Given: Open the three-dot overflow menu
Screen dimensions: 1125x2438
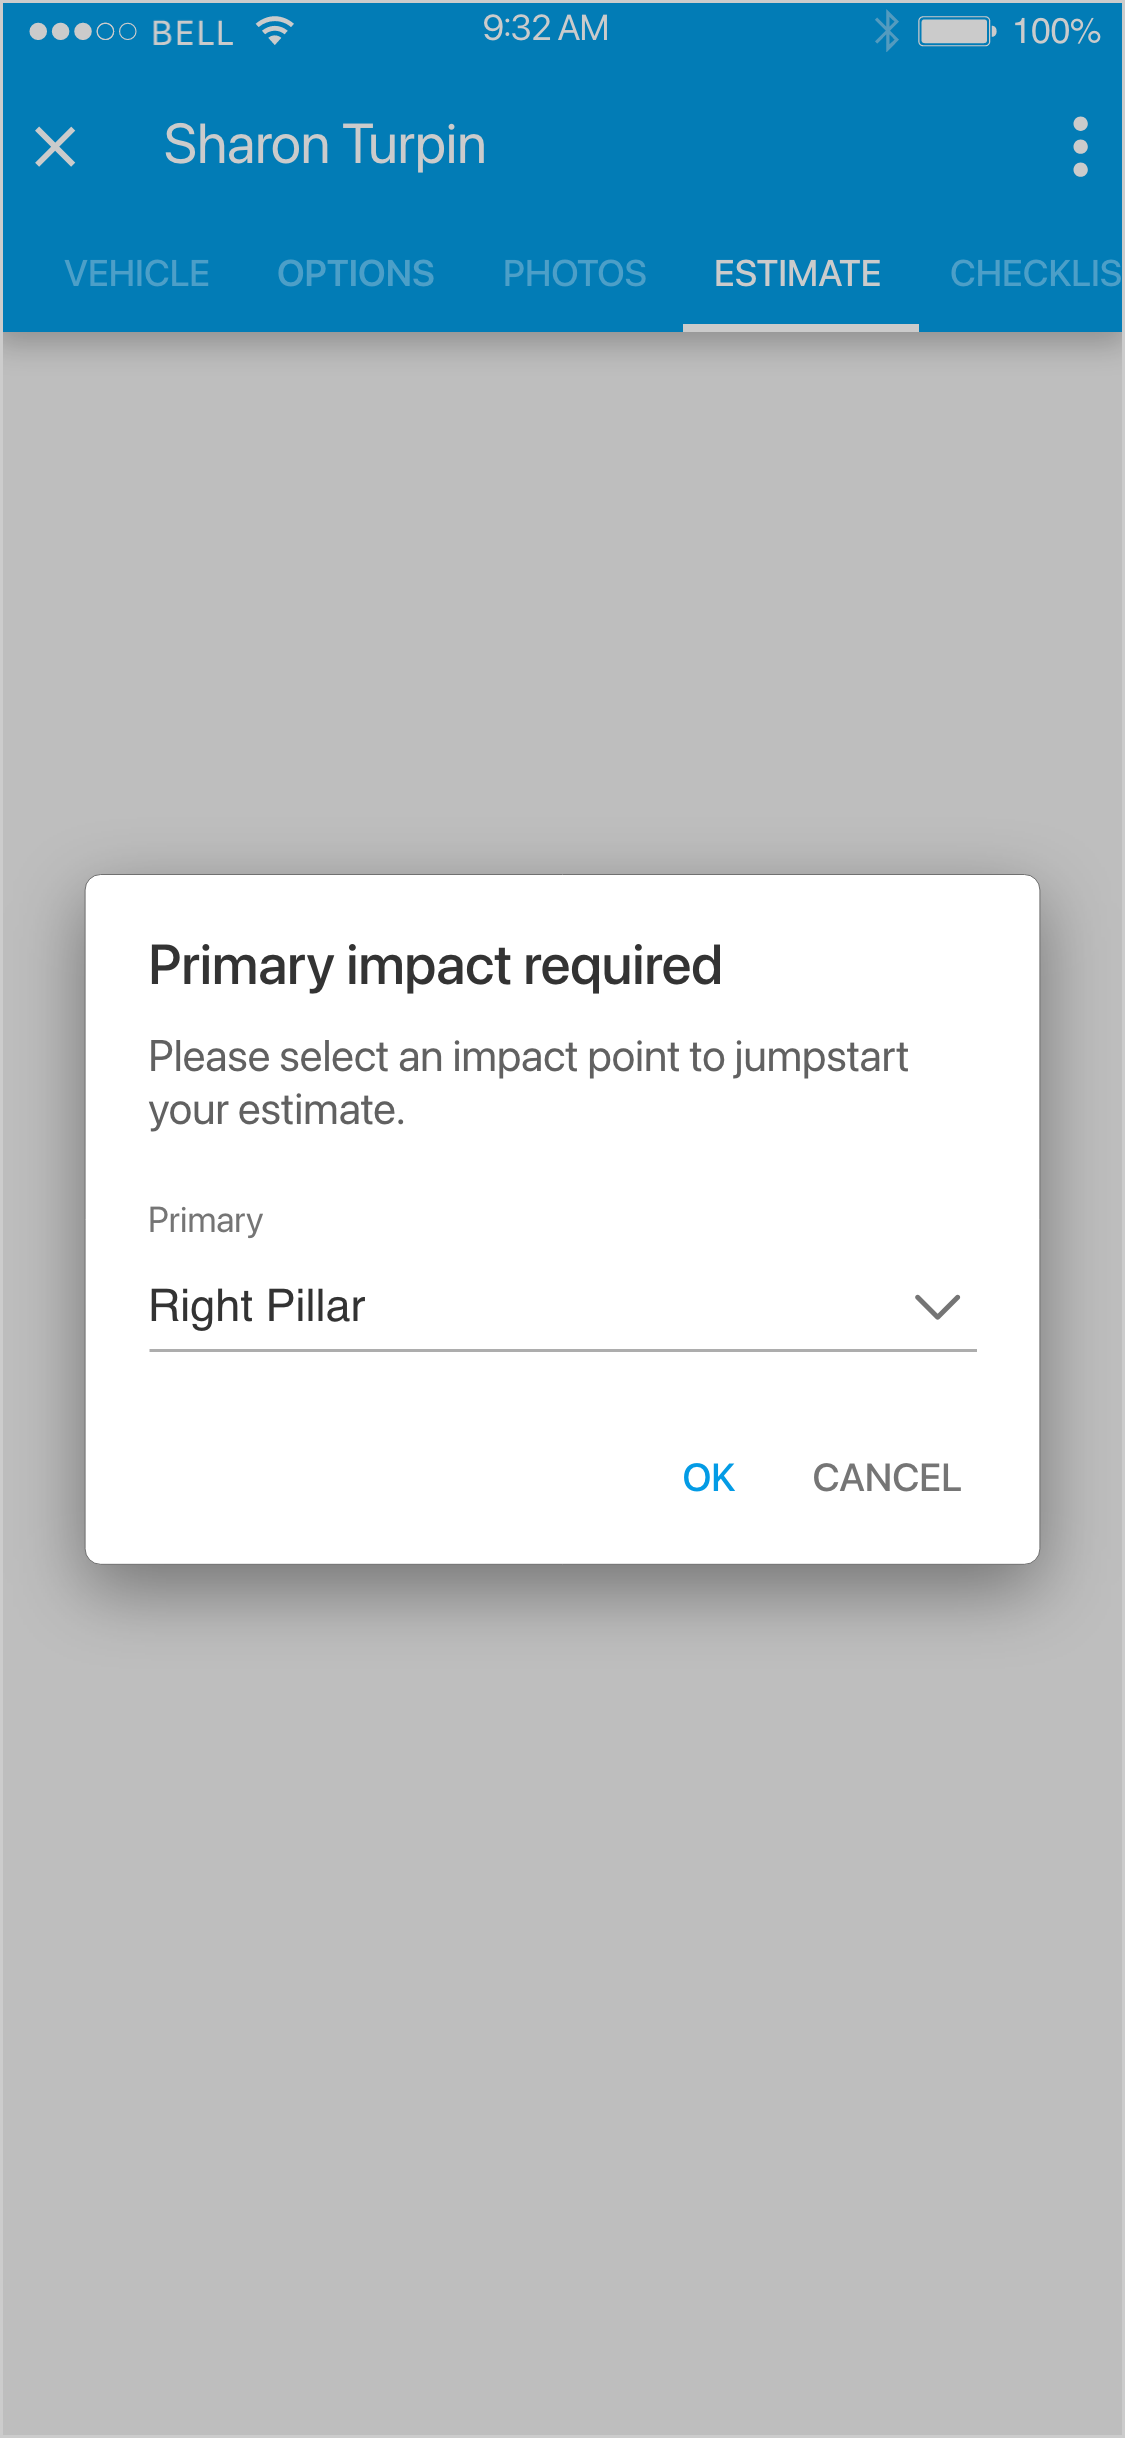Looking at the screenshot, I should 1080,147.
